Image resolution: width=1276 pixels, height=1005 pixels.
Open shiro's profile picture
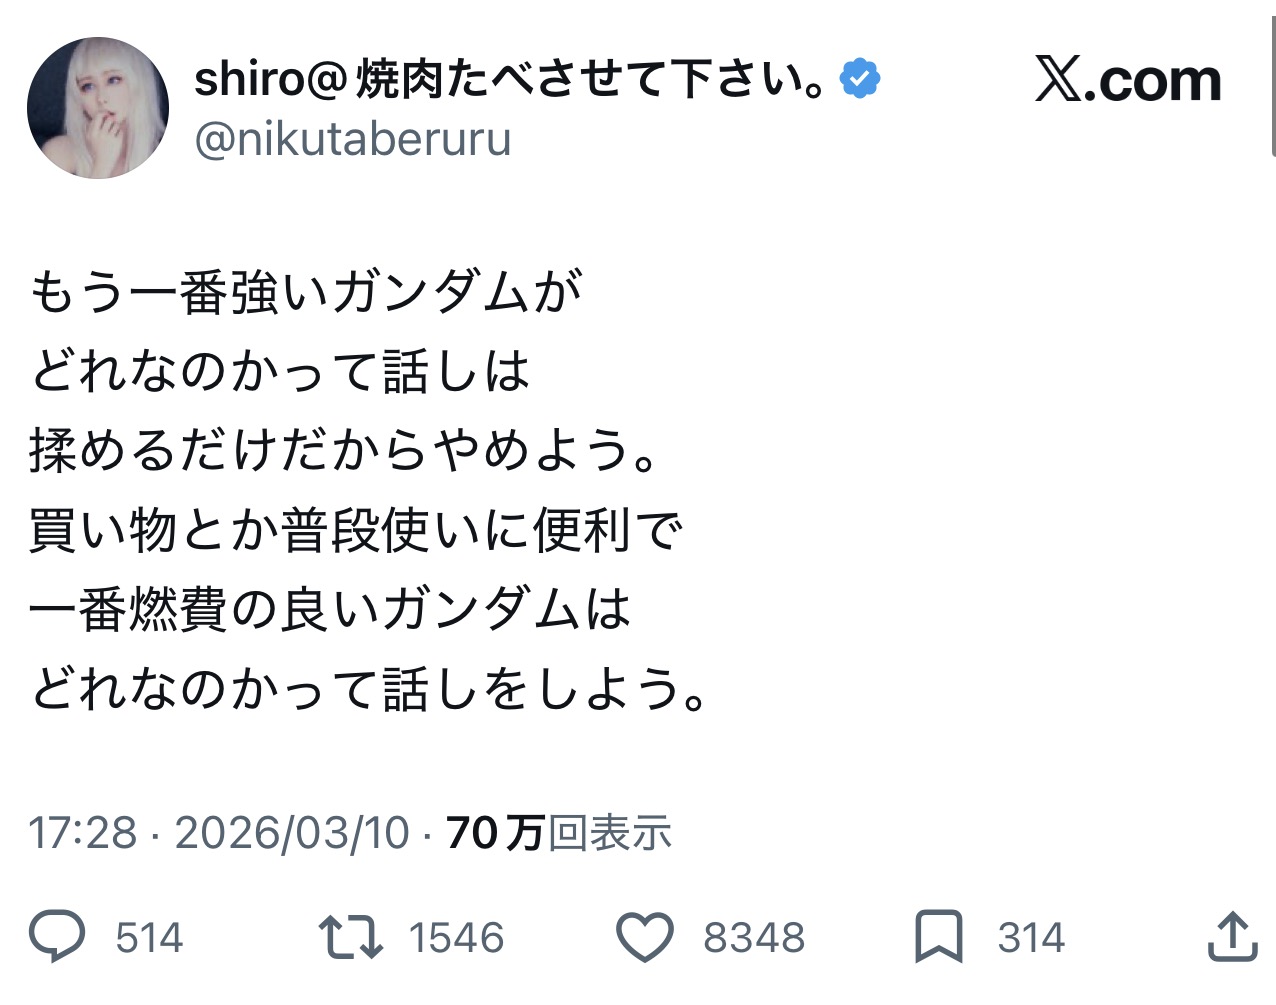tap(98, 108)
